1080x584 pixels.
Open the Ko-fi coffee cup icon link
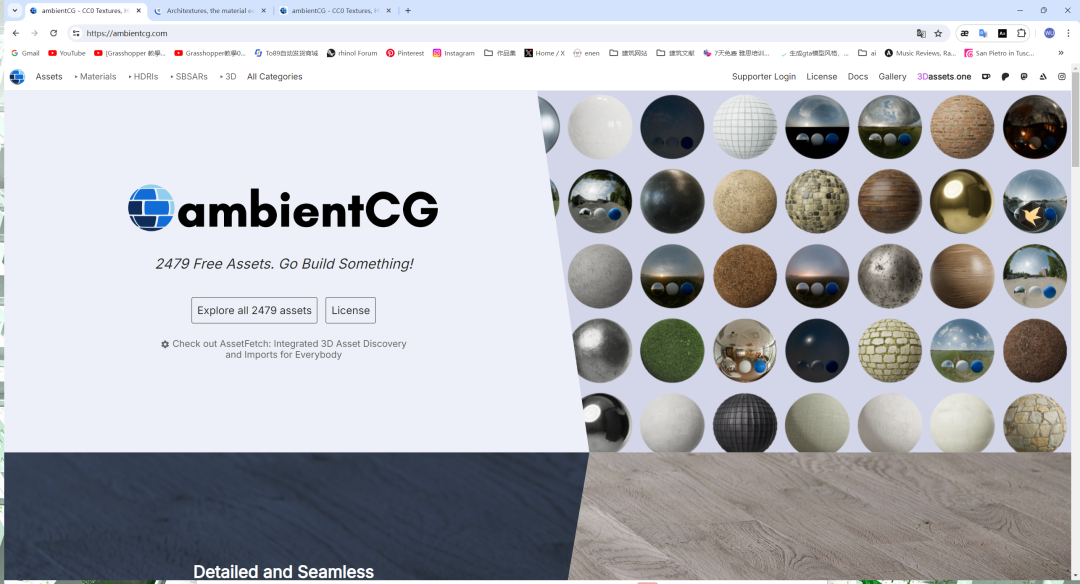986,76
